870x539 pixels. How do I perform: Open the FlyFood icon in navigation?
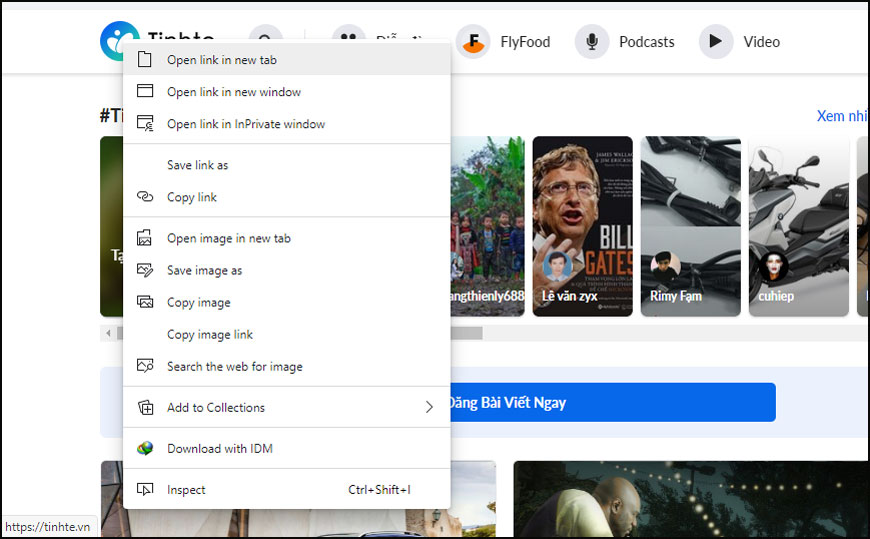[473, 42]
